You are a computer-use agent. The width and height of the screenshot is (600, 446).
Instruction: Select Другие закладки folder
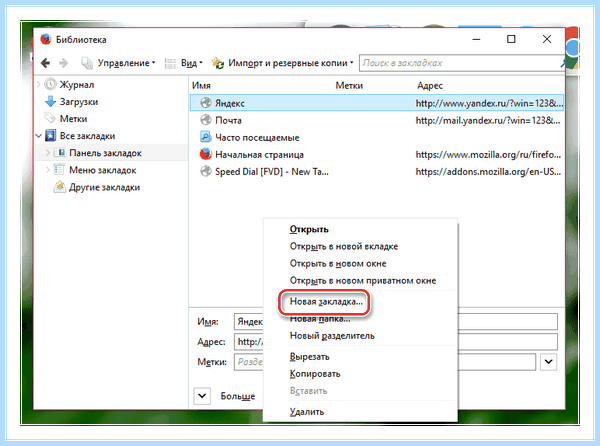pyautogui.click(x=104, y=187)
